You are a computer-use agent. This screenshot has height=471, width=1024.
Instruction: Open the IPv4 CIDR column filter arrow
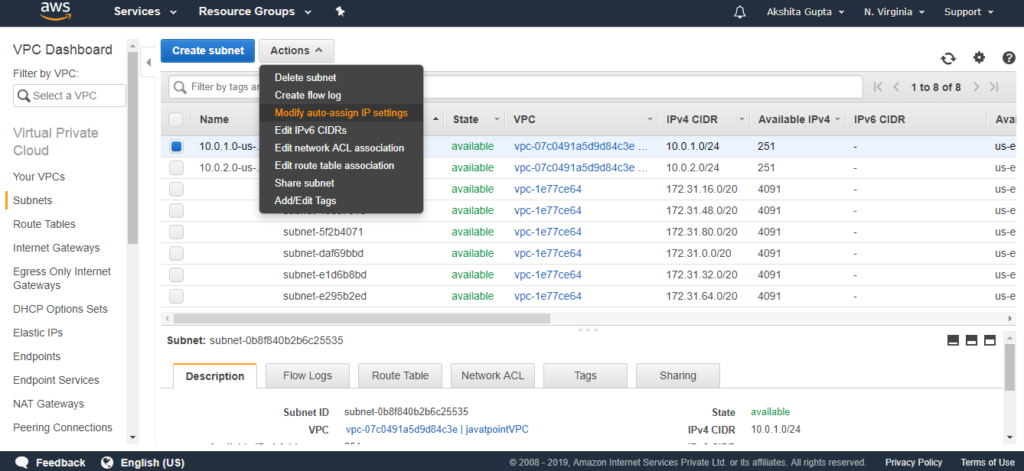pos(742,120)
